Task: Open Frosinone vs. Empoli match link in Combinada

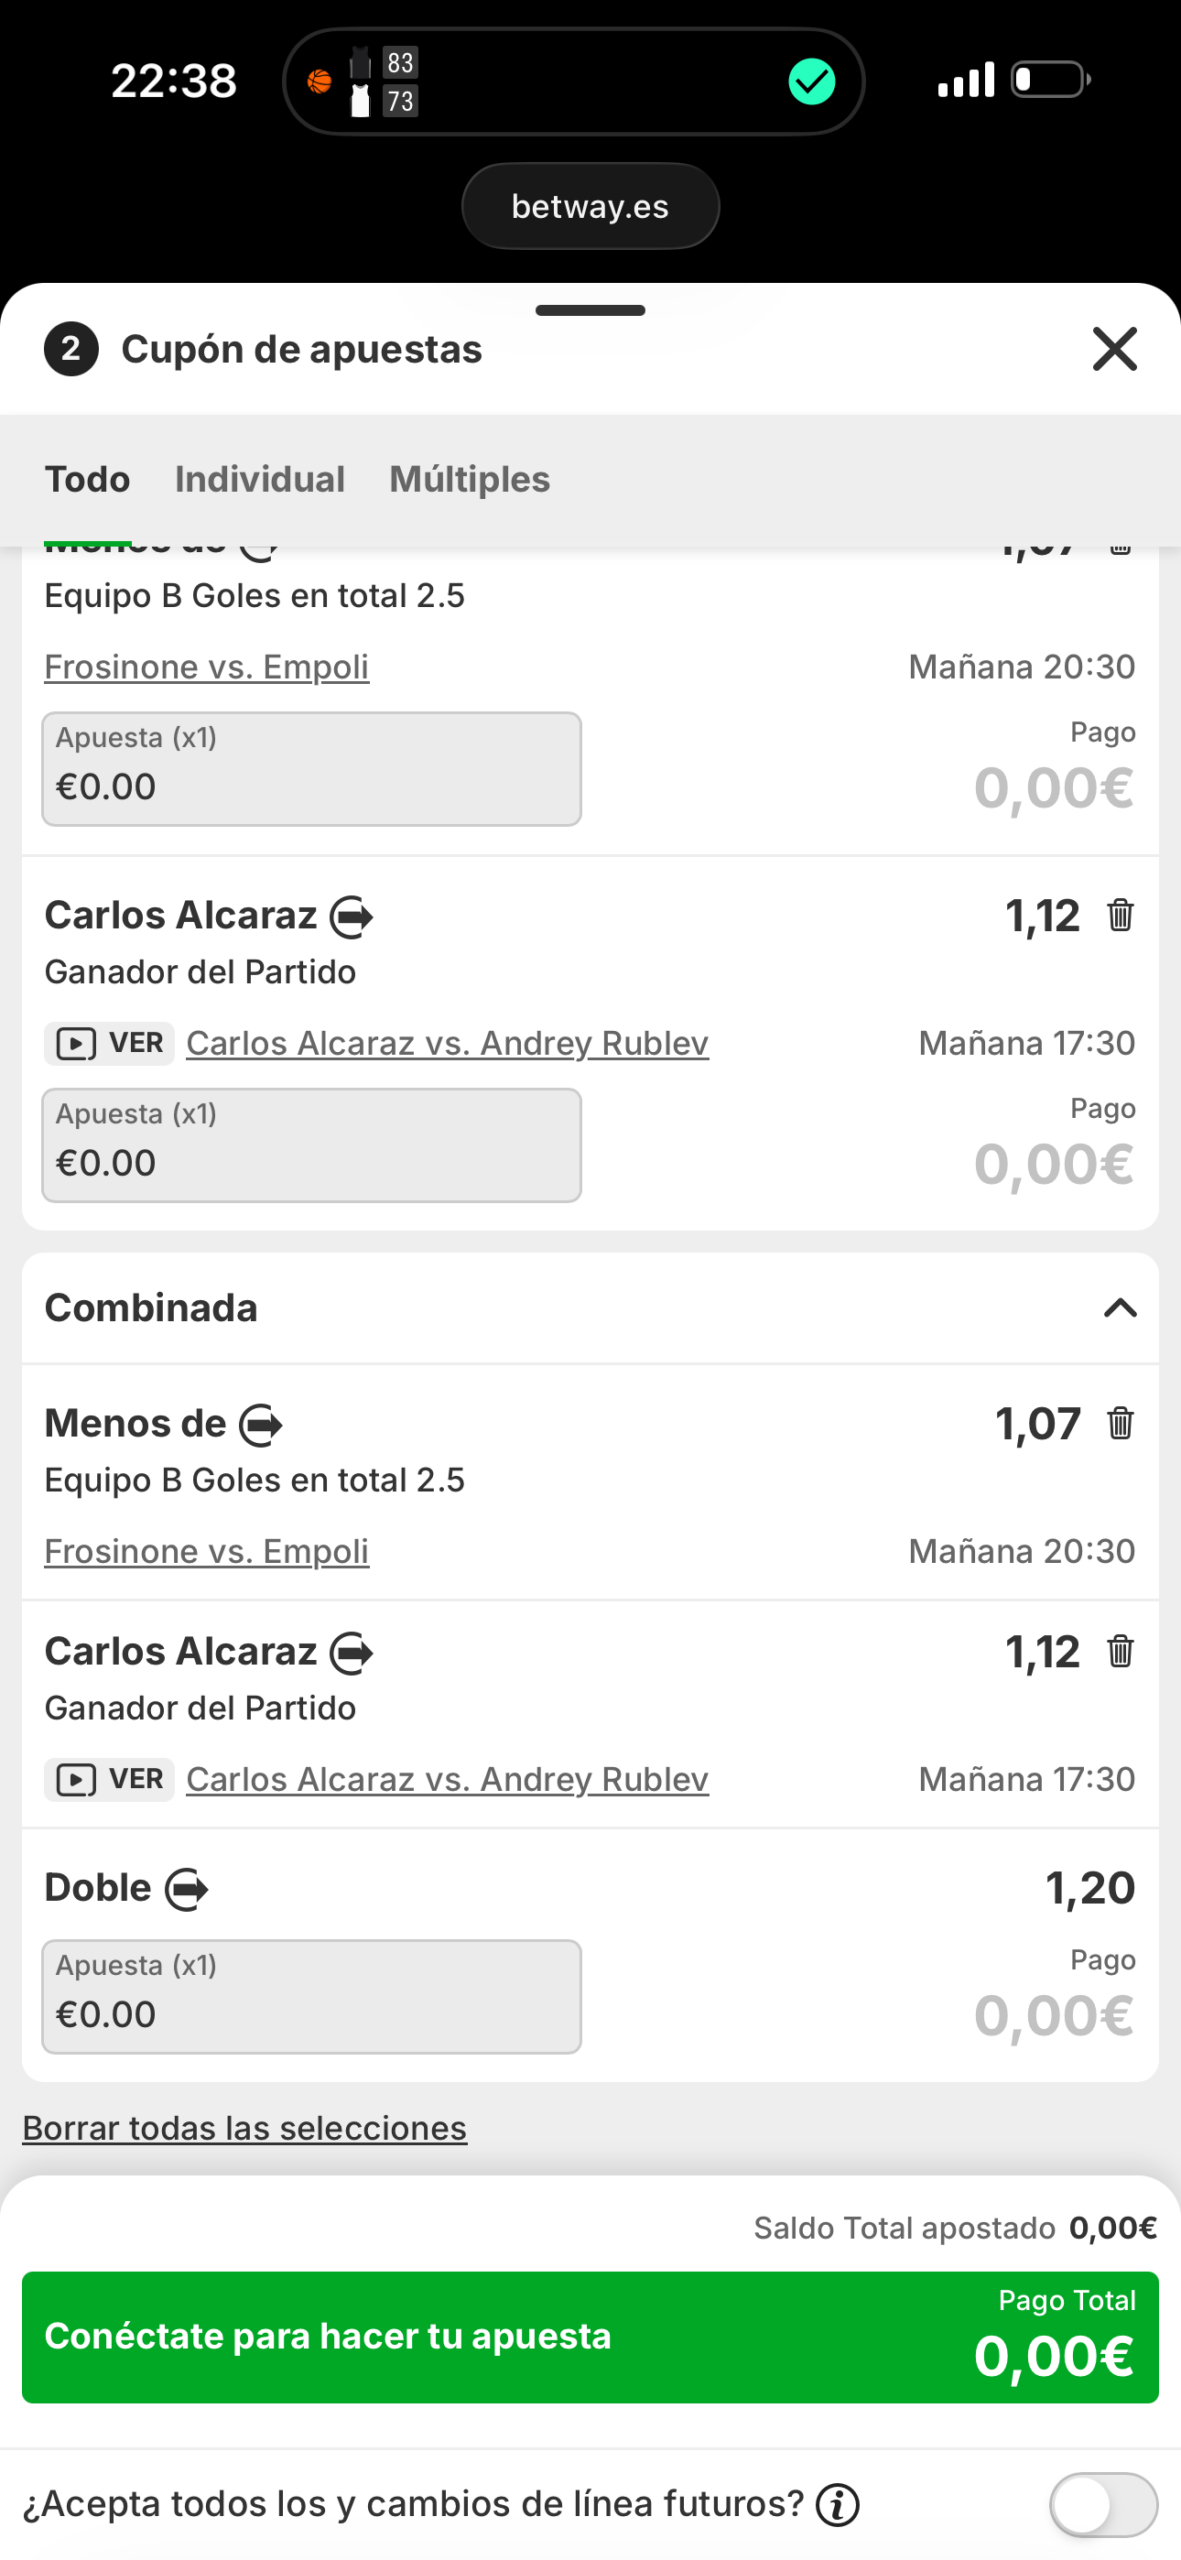Action: pyautogui.click(x=206, y=1551)
